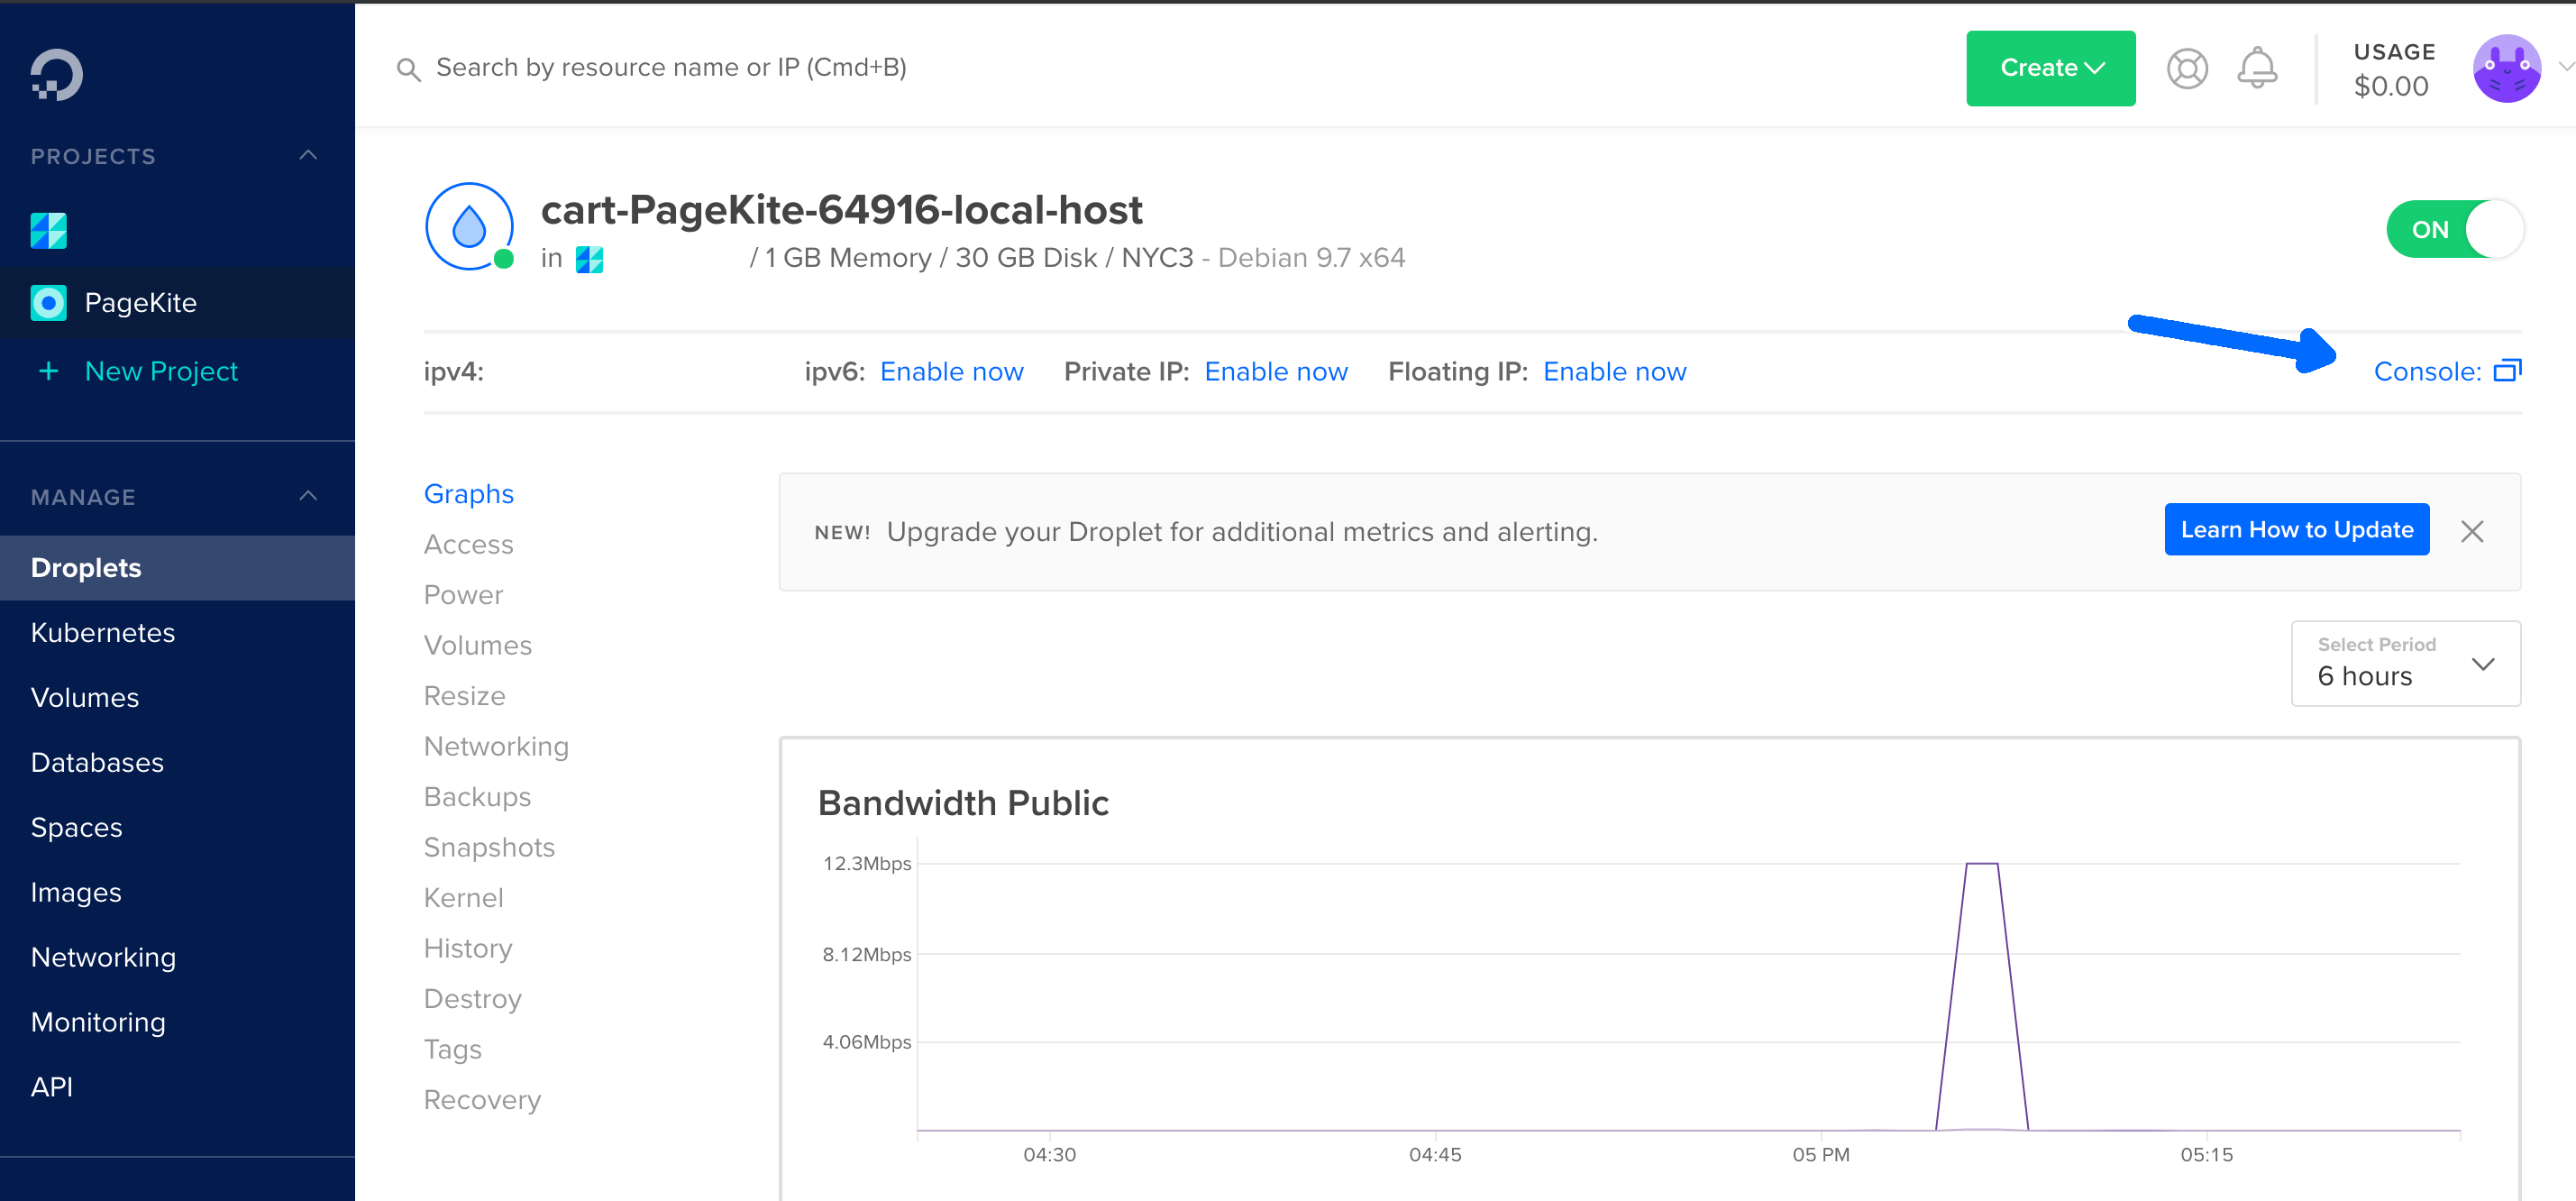Open Droplets in sidebar
2576x1201 pixels.
point(177,568)
